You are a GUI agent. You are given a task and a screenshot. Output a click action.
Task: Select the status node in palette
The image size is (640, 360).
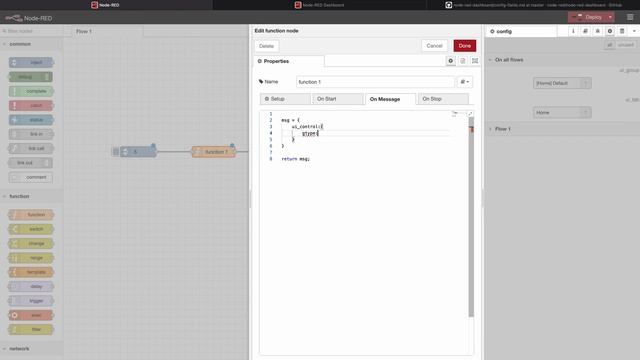point(31,120)
